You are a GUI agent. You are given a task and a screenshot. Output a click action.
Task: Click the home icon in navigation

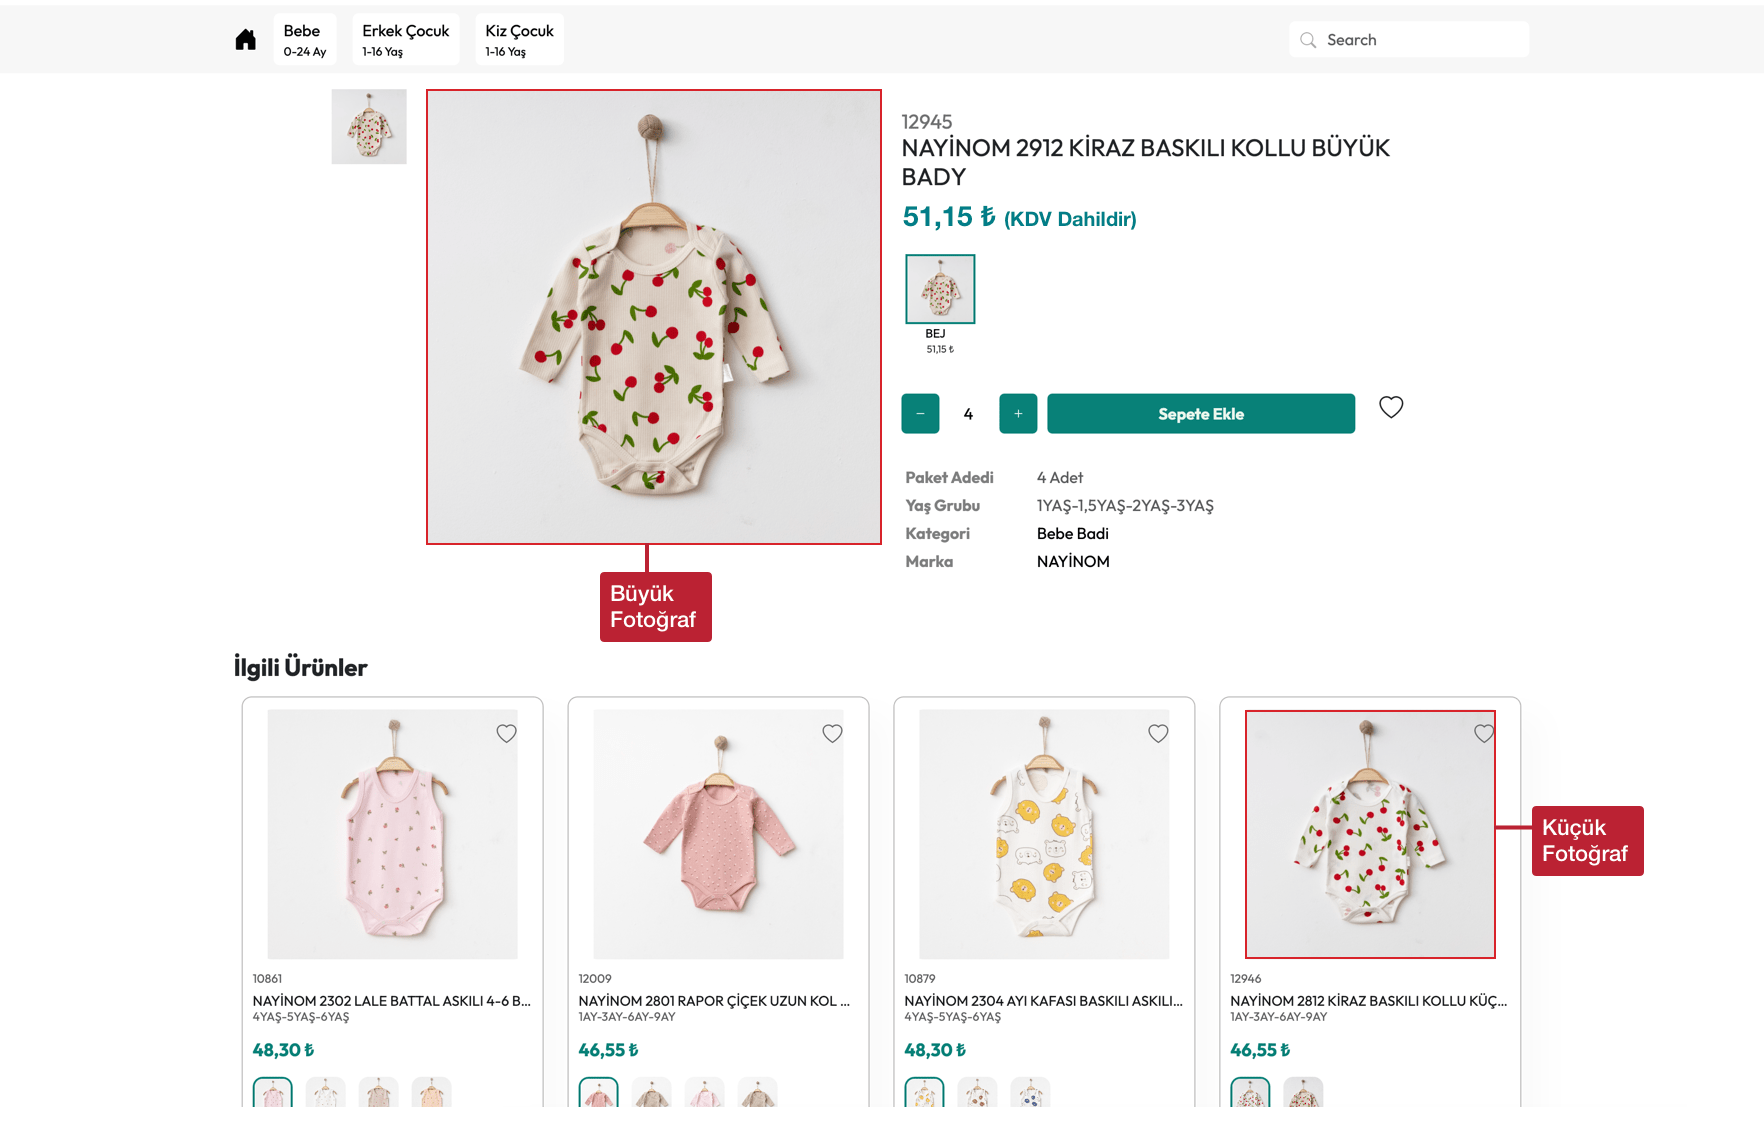[x=246, y=40]
